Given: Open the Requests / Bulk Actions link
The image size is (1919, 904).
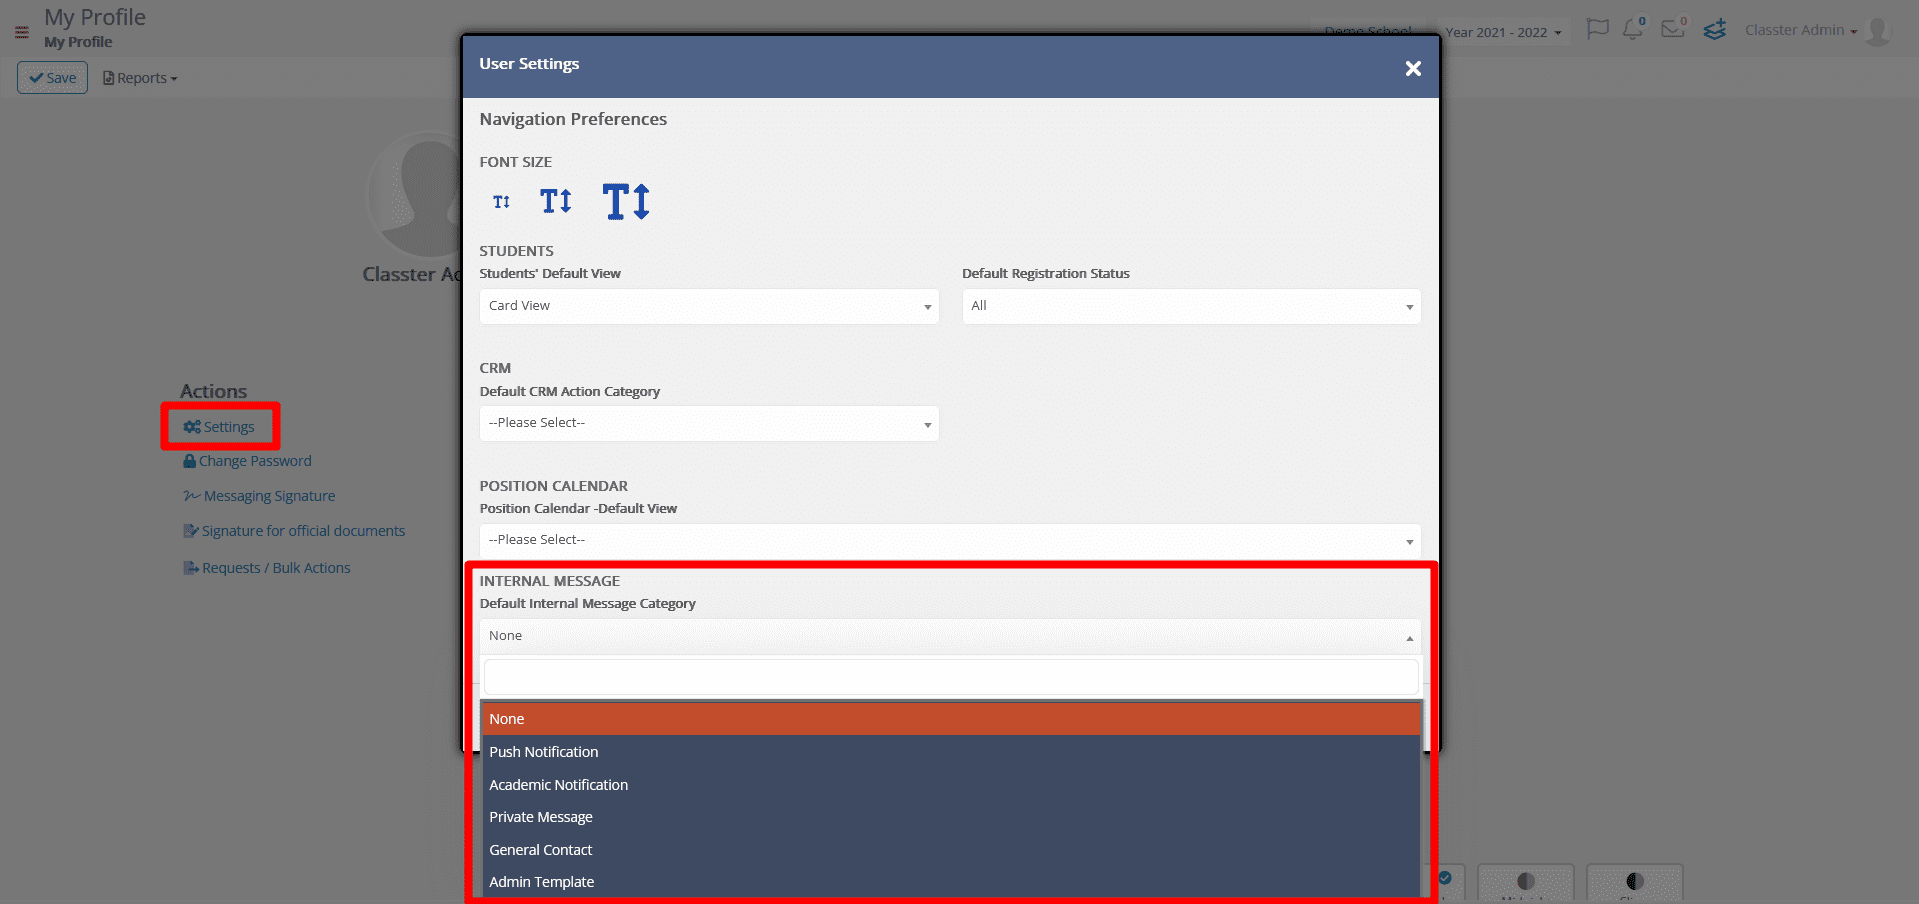Looking at the screenshot, I should [266, 568].
